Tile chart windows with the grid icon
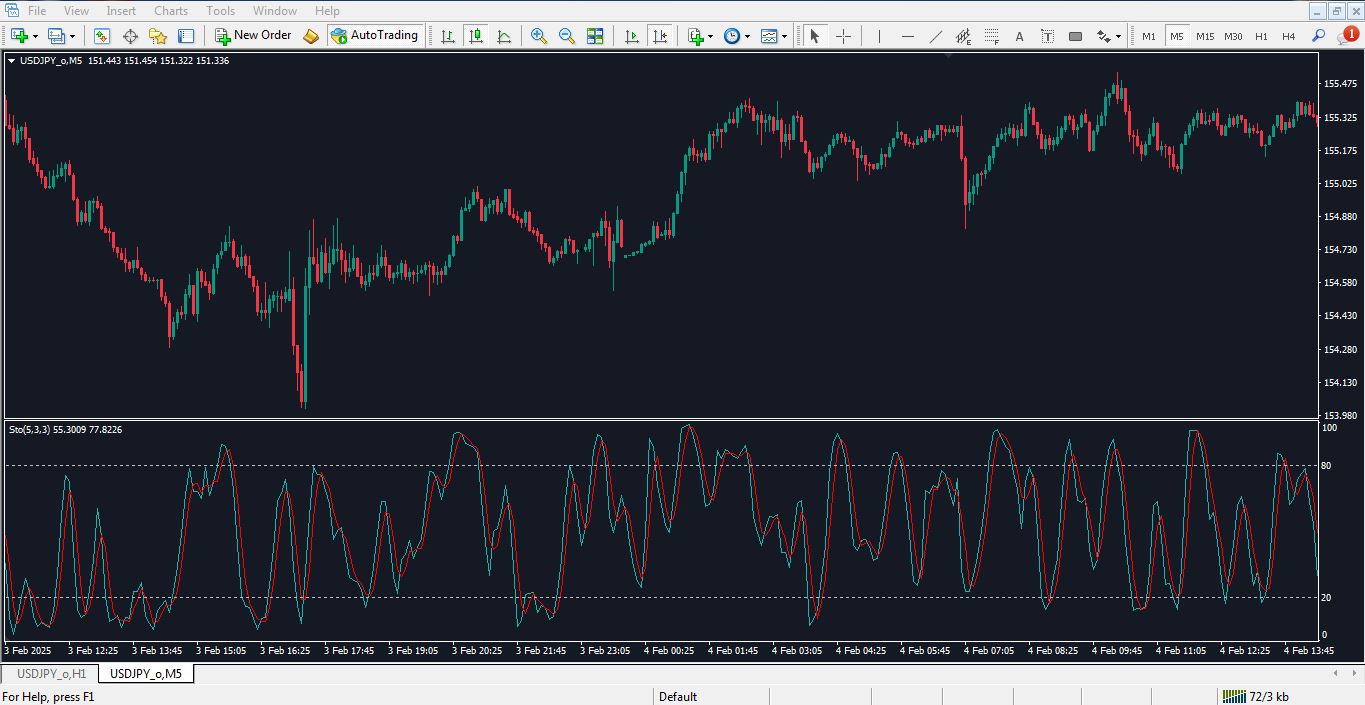Image resolution: width=1365 pixels, height=705 pixels. (595, 36)
